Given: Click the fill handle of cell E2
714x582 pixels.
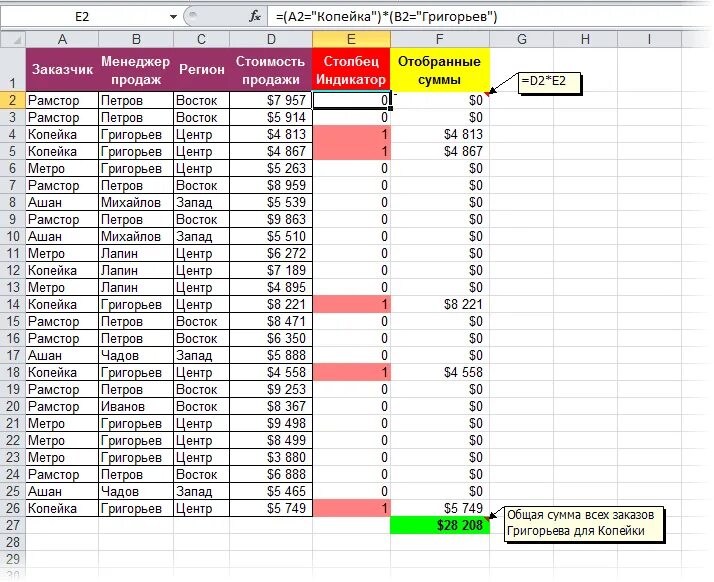Looking at the screenshot, I should [390, 109].
